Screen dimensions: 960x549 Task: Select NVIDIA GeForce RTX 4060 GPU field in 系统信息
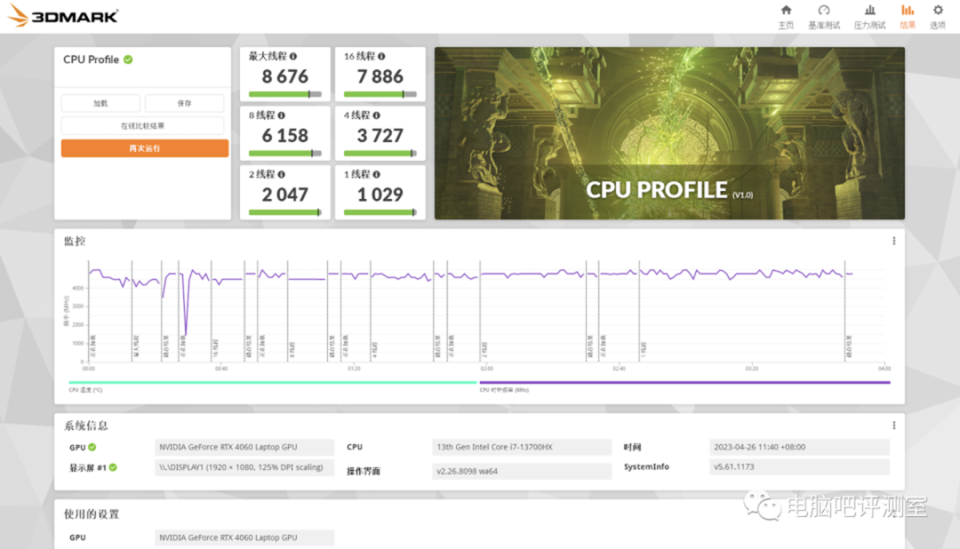pos(244,447)
